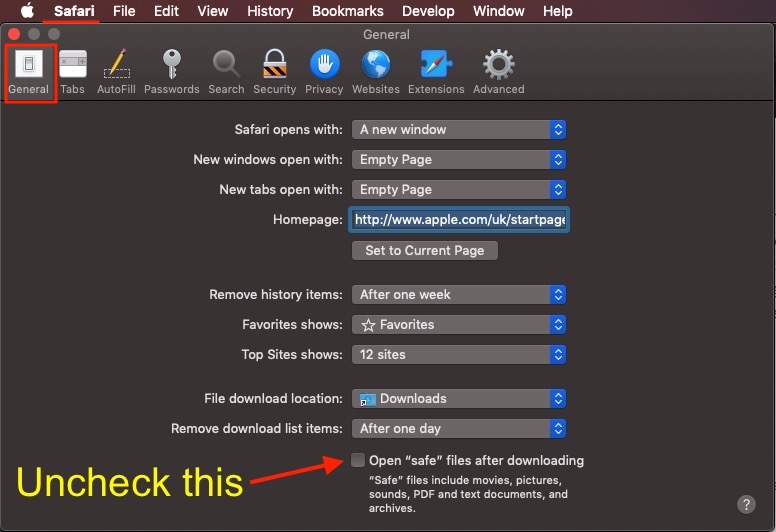The width and height of the screenshot is (776, 532).
Task: Open the Security padlock pane
Action: [x=275, y=72]
